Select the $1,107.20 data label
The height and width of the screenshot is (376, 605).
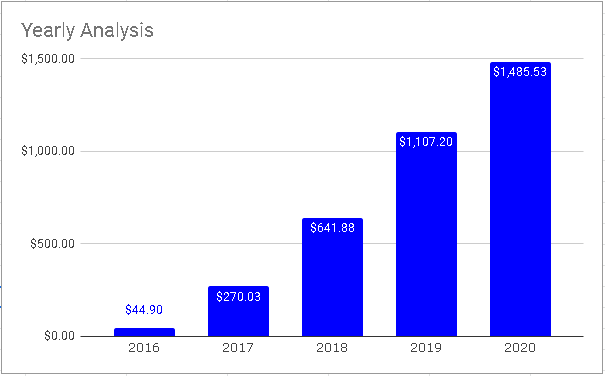pos(426,142)
